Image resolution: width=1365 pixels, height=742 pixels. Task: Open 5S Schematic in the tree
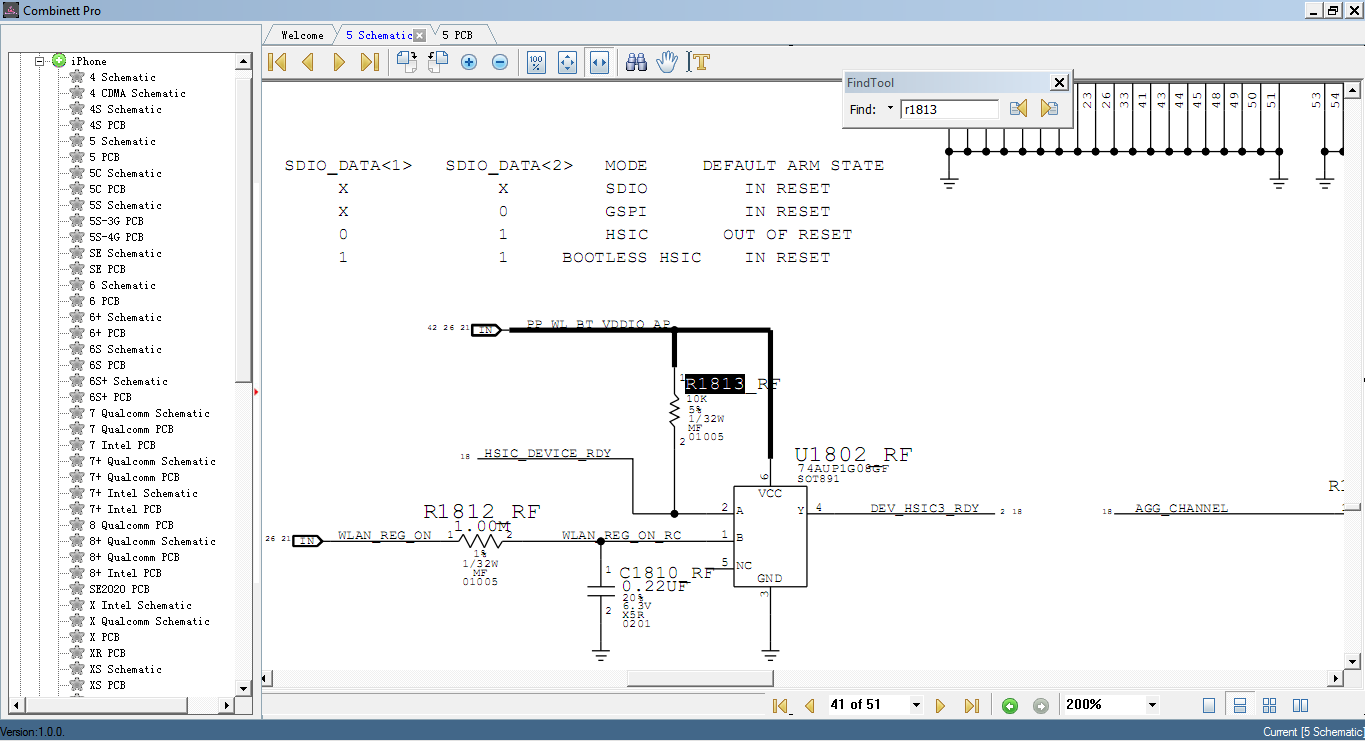[125, 205]
